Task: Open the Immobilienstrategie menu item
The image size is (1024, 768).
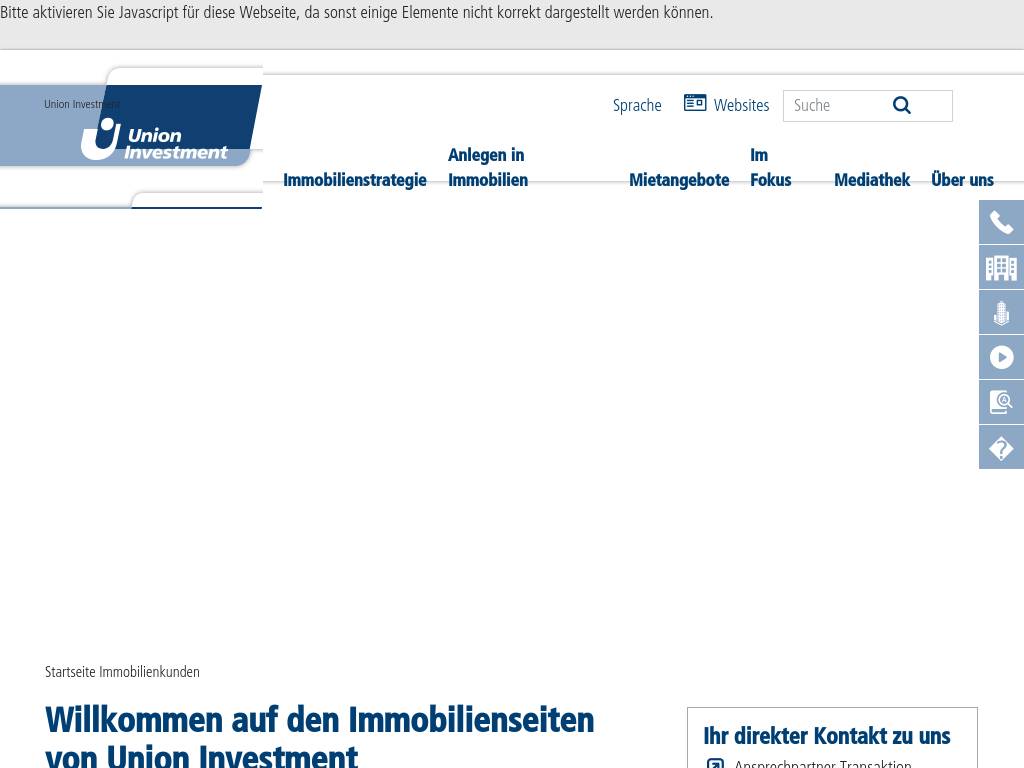Action: coord(355,181)
